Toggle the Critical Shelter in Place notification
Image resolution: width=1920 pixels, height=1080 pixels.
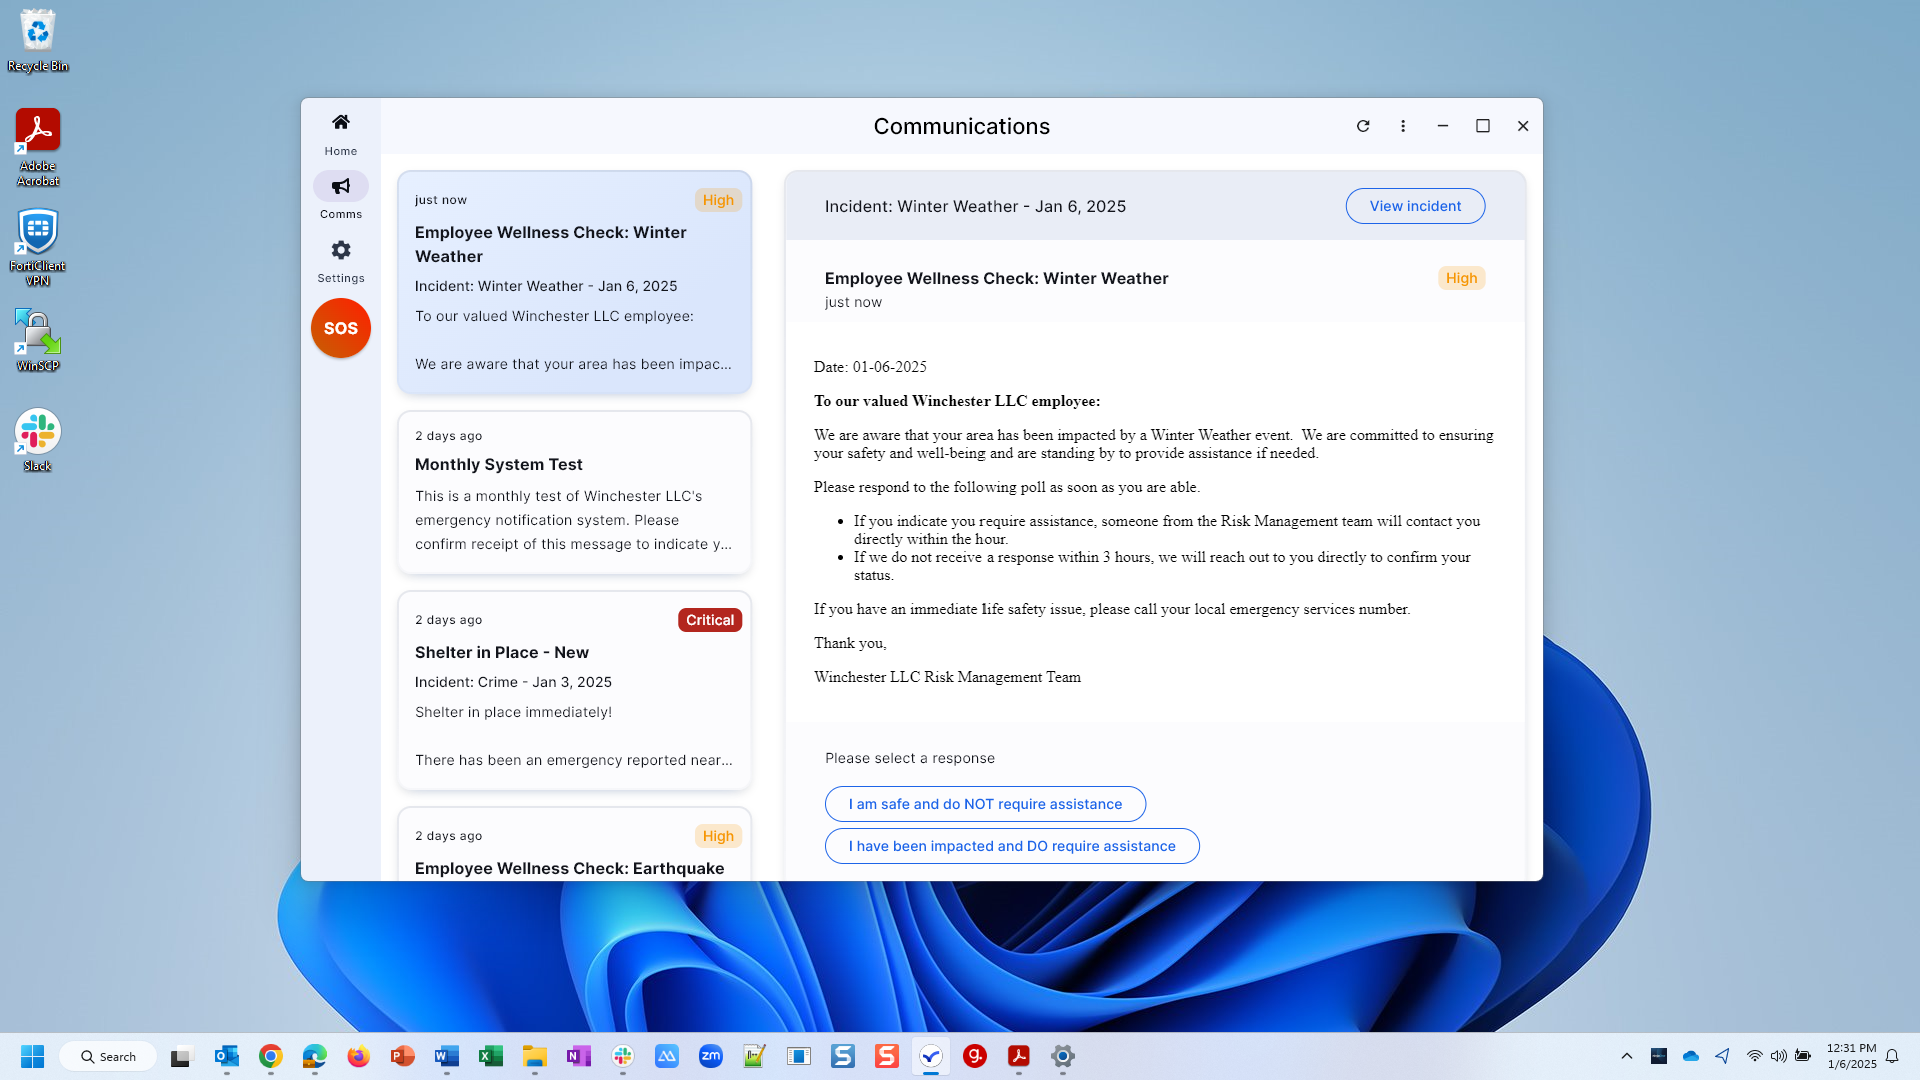[574, 688]
